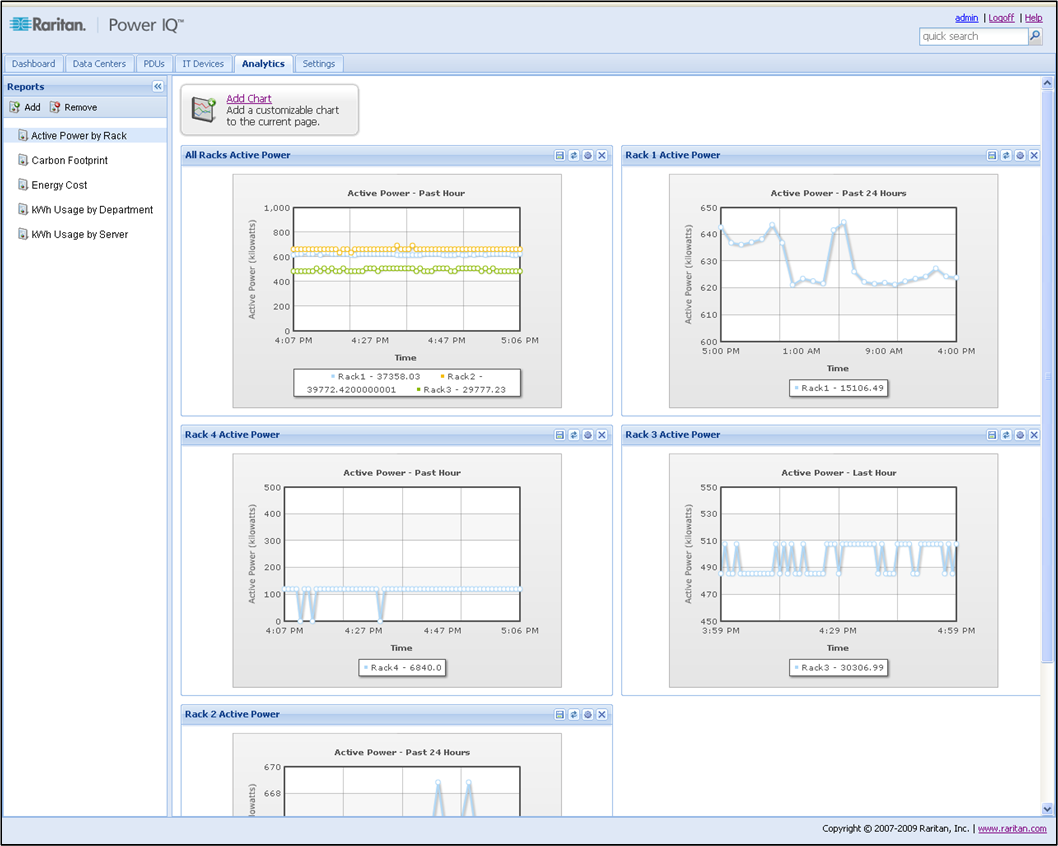Screen dimensions: 1058x846
Task: Click the kWh Usage by Server report icon
Action: click(x=23, y=234)
